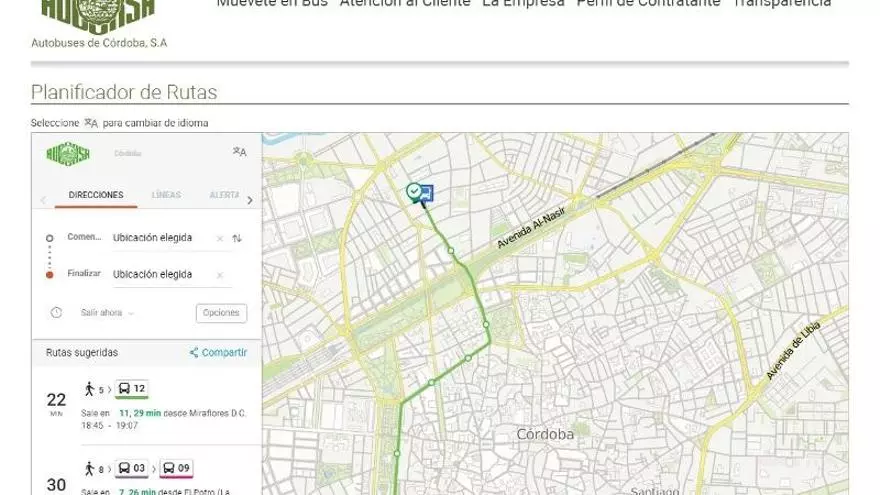
Task: Click the clock icon beside Salir ahora
Action: coord(56,312)
